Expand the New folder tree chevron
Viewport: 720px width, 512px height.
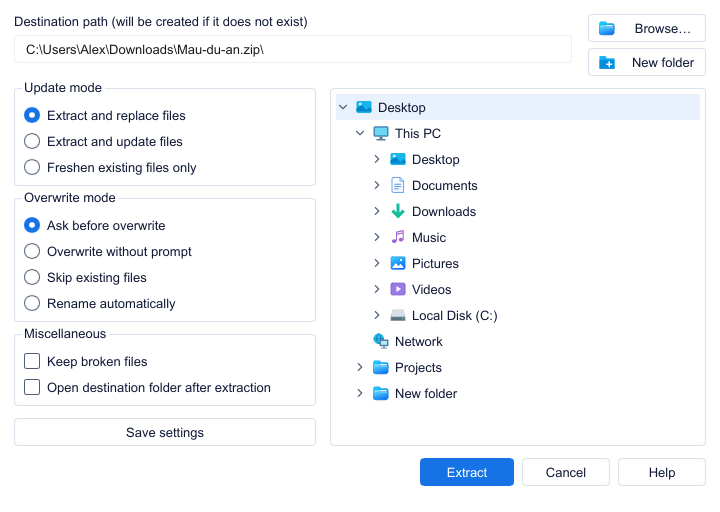click(x=360, y=394)
